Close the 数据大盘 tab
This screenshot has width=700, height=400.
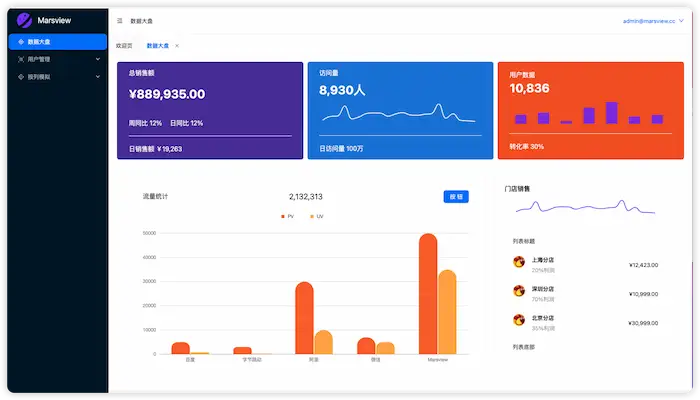pyautogui.click(x=177, y=46)
